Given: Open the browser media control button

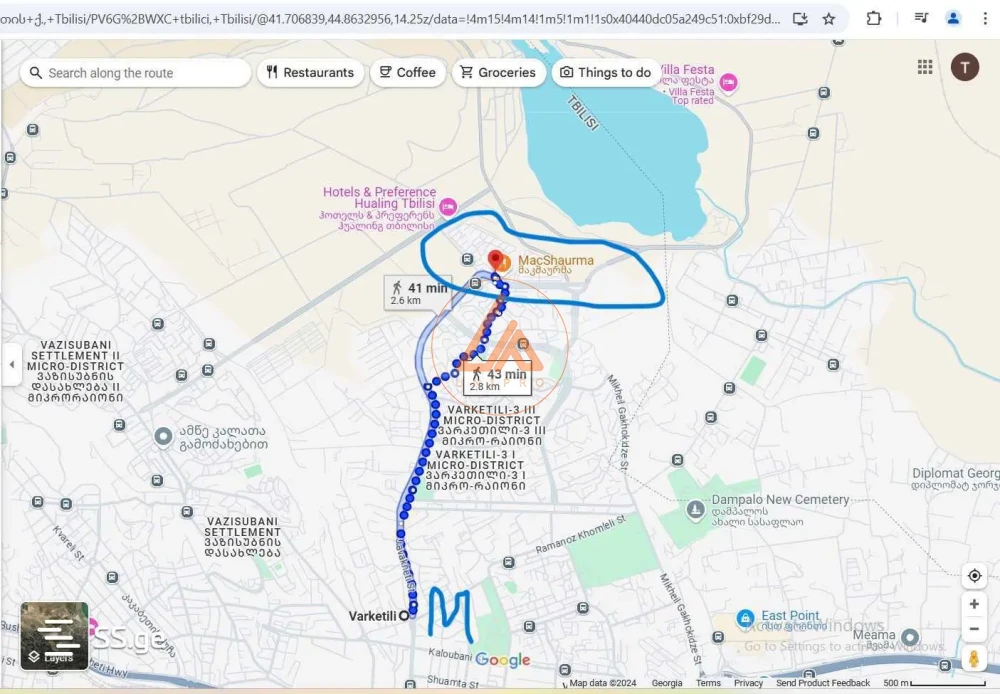Looking at the screenshot, I should point(921,18).
